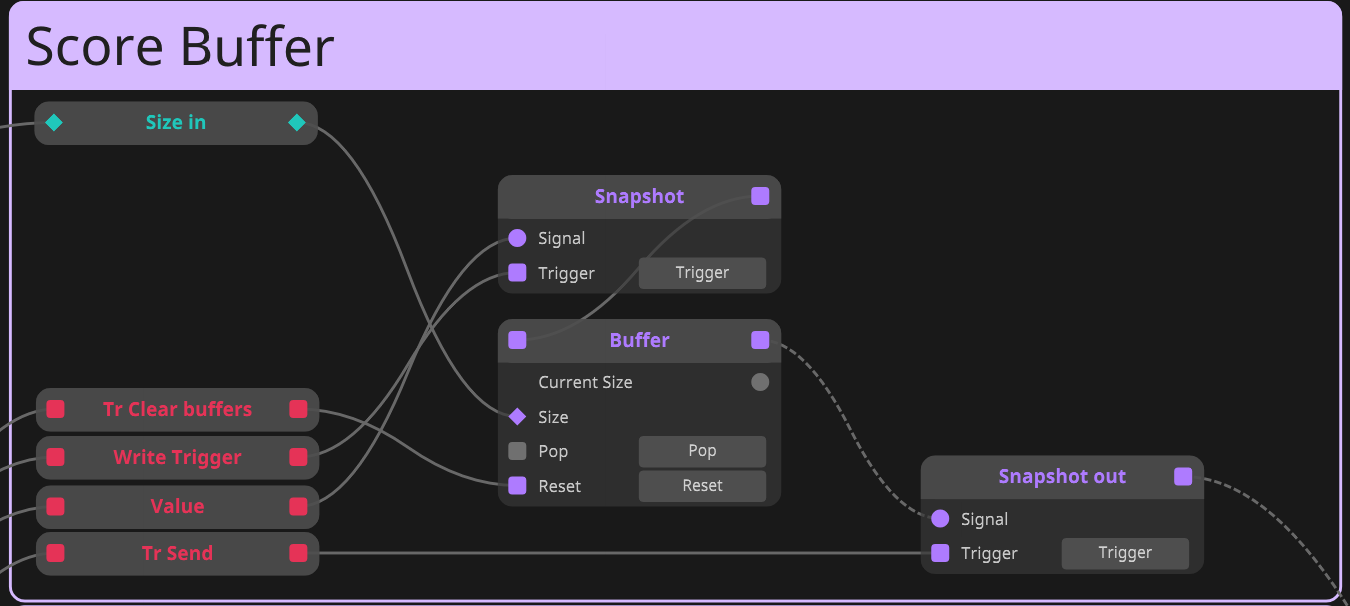Viewport: 1350px width, 606px height.
Task: Click the Buffer node output port
Action: (x=760, y=340)
